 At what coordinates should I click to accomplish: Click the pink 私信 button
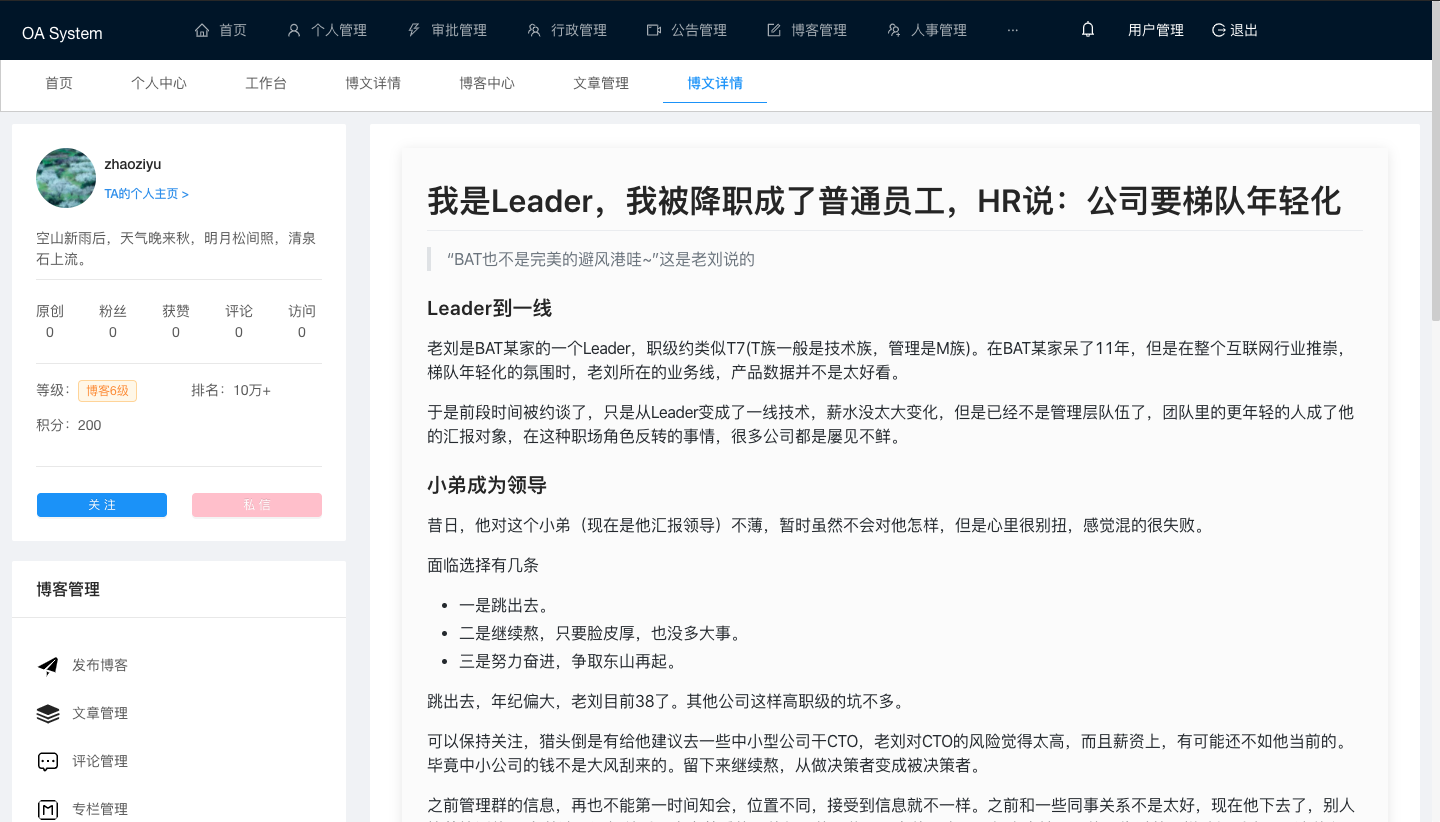click(x=257, y=505)
